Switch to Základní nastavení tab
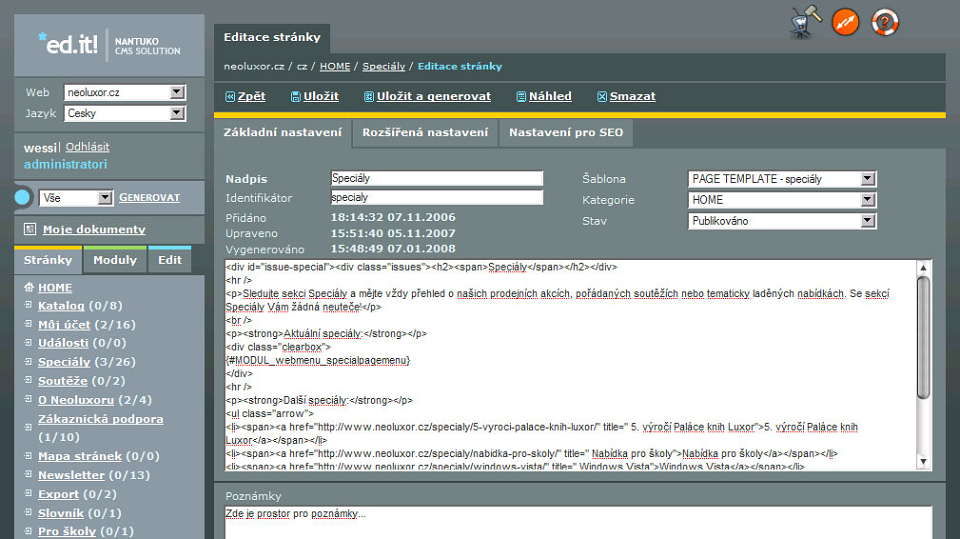The height and width of the screenshot is (539, 960). pyautogui.click(x=283, y=133)
